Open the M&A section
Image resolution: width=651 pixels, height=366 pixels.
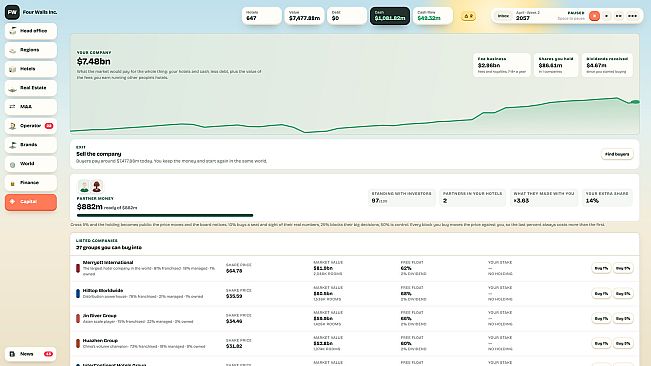31,107
